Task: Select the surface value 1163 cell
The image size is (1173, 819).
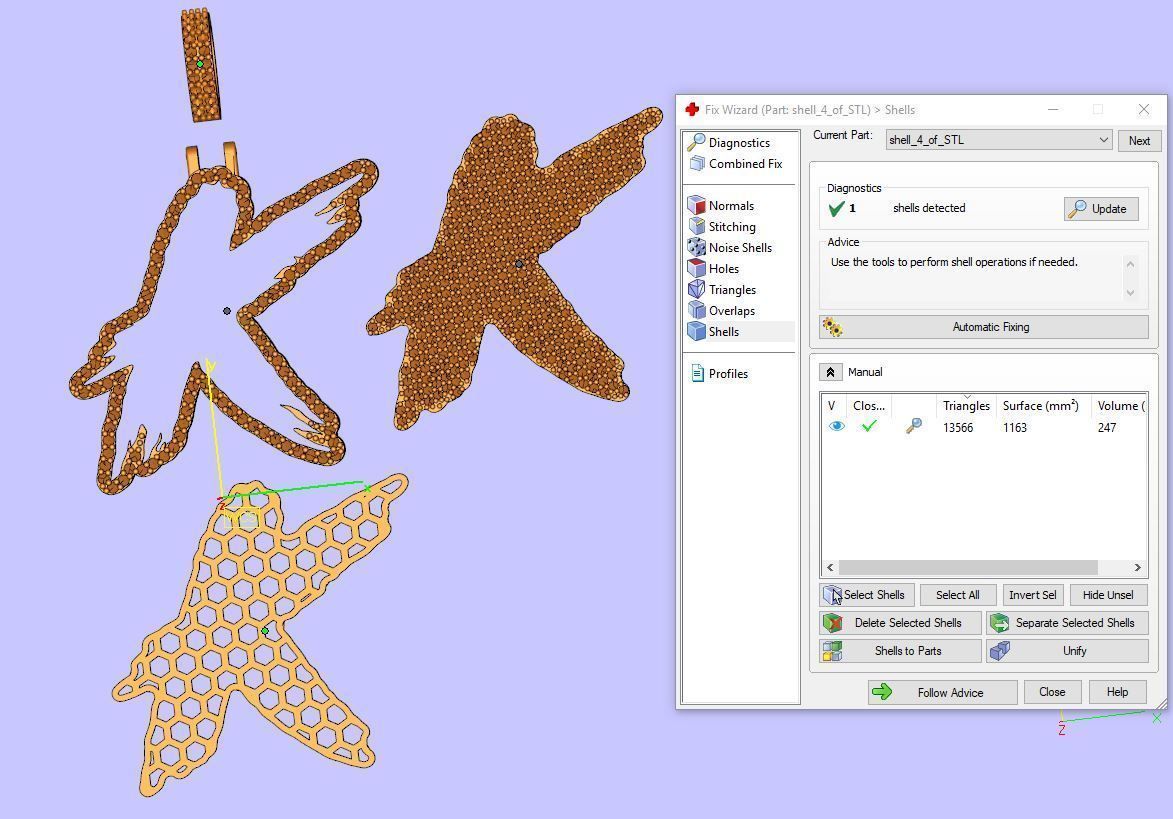Action: pyautogui.click(x=1014, y=427)
